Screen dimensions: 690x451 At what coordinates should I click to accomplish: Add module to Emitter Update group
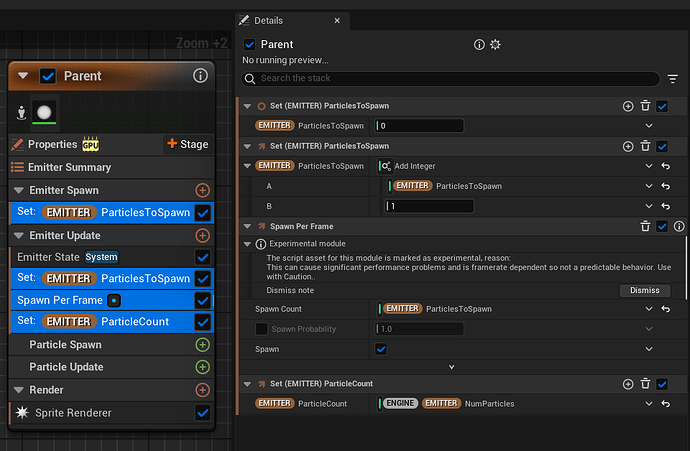point(202,235)
